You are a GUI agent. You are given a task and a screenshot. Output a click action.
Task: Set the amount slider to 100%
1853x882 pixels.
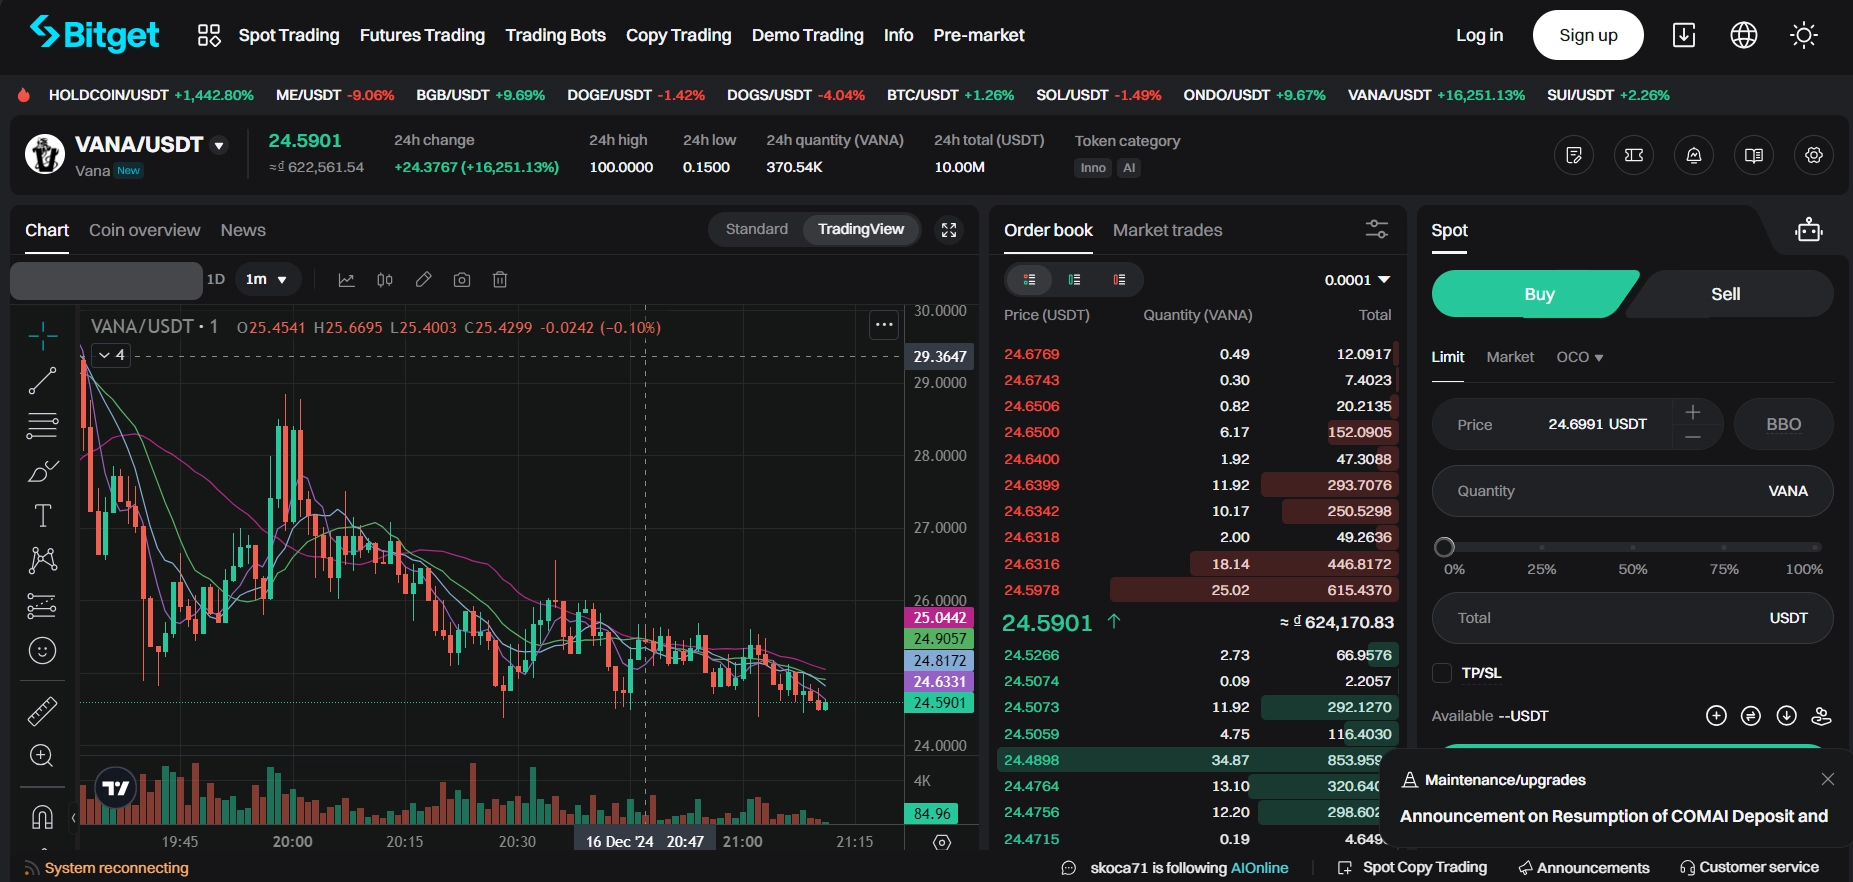(x=1816, y=547)
